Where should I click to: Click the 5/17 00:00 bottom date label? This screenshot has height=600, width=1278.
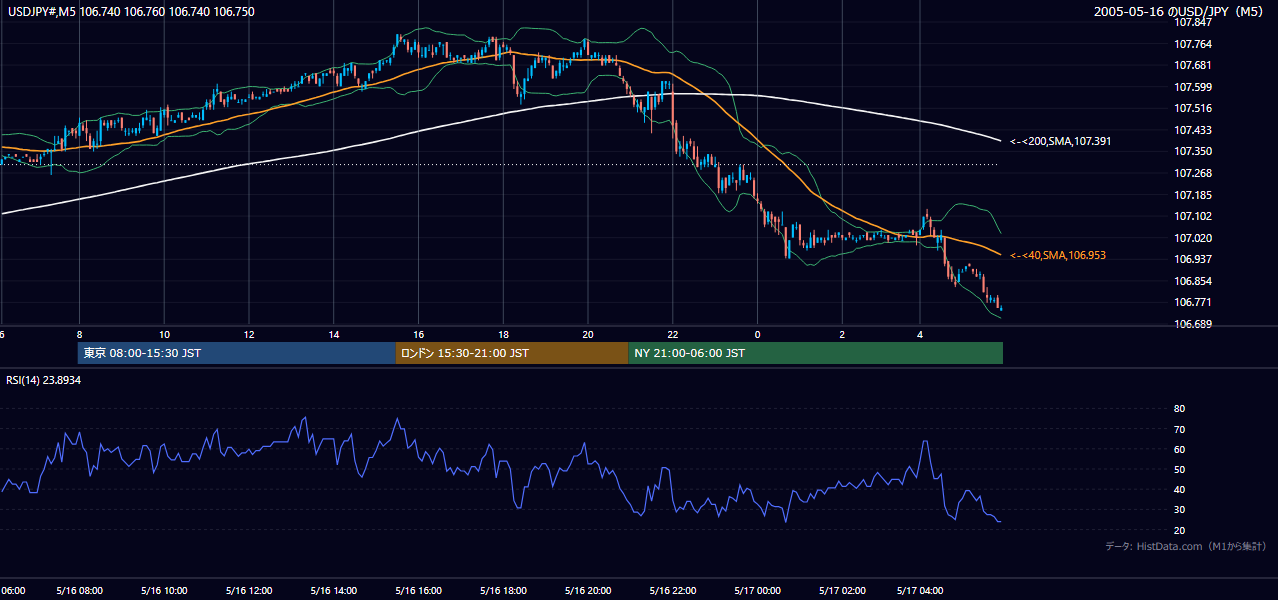tap(757, 590)
